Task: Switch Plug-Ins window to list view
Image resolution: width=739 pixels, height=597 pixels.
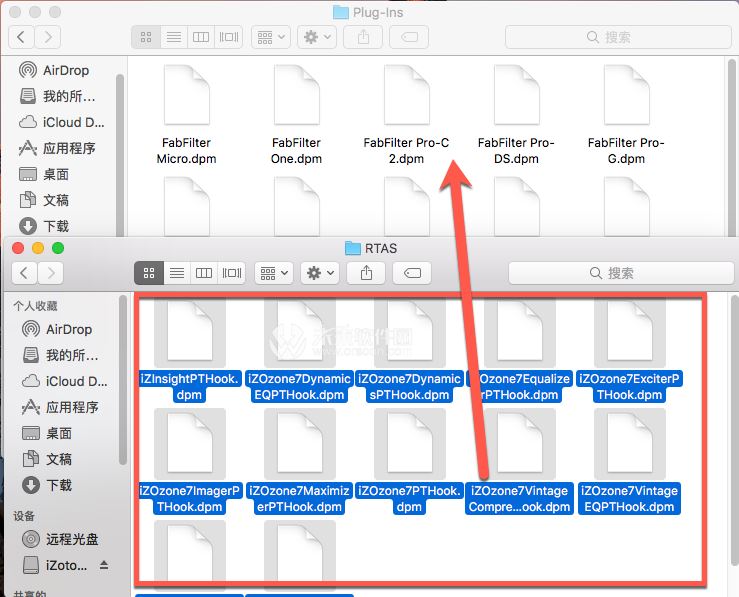Action: (x=174, y=37)
